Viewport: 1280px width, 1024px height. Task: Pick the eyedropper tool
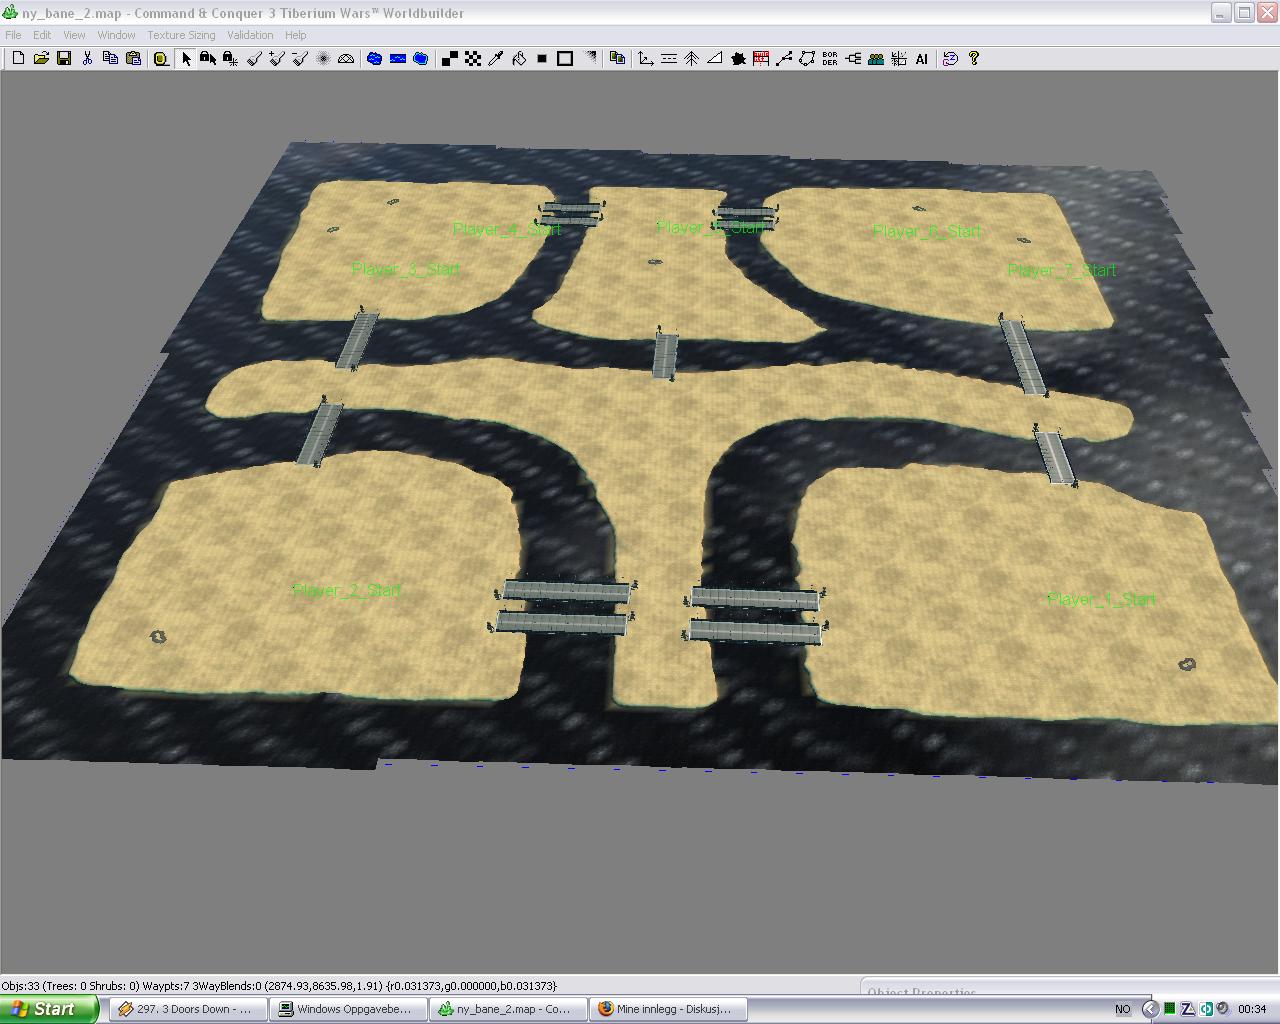click(496, 59)
